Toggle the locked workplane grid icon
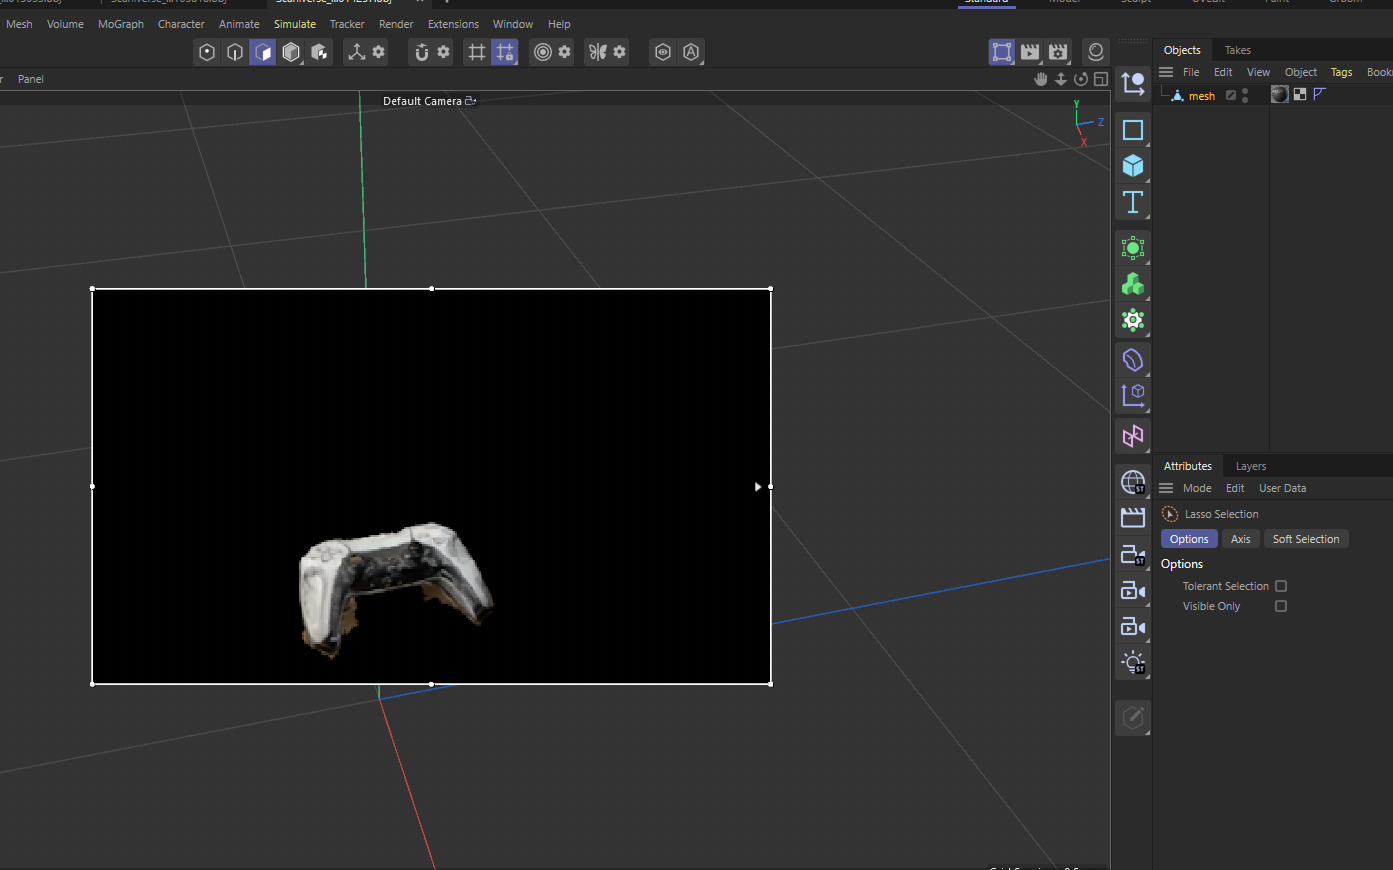Screen dimensions: 1393x870 coord(505,52)
